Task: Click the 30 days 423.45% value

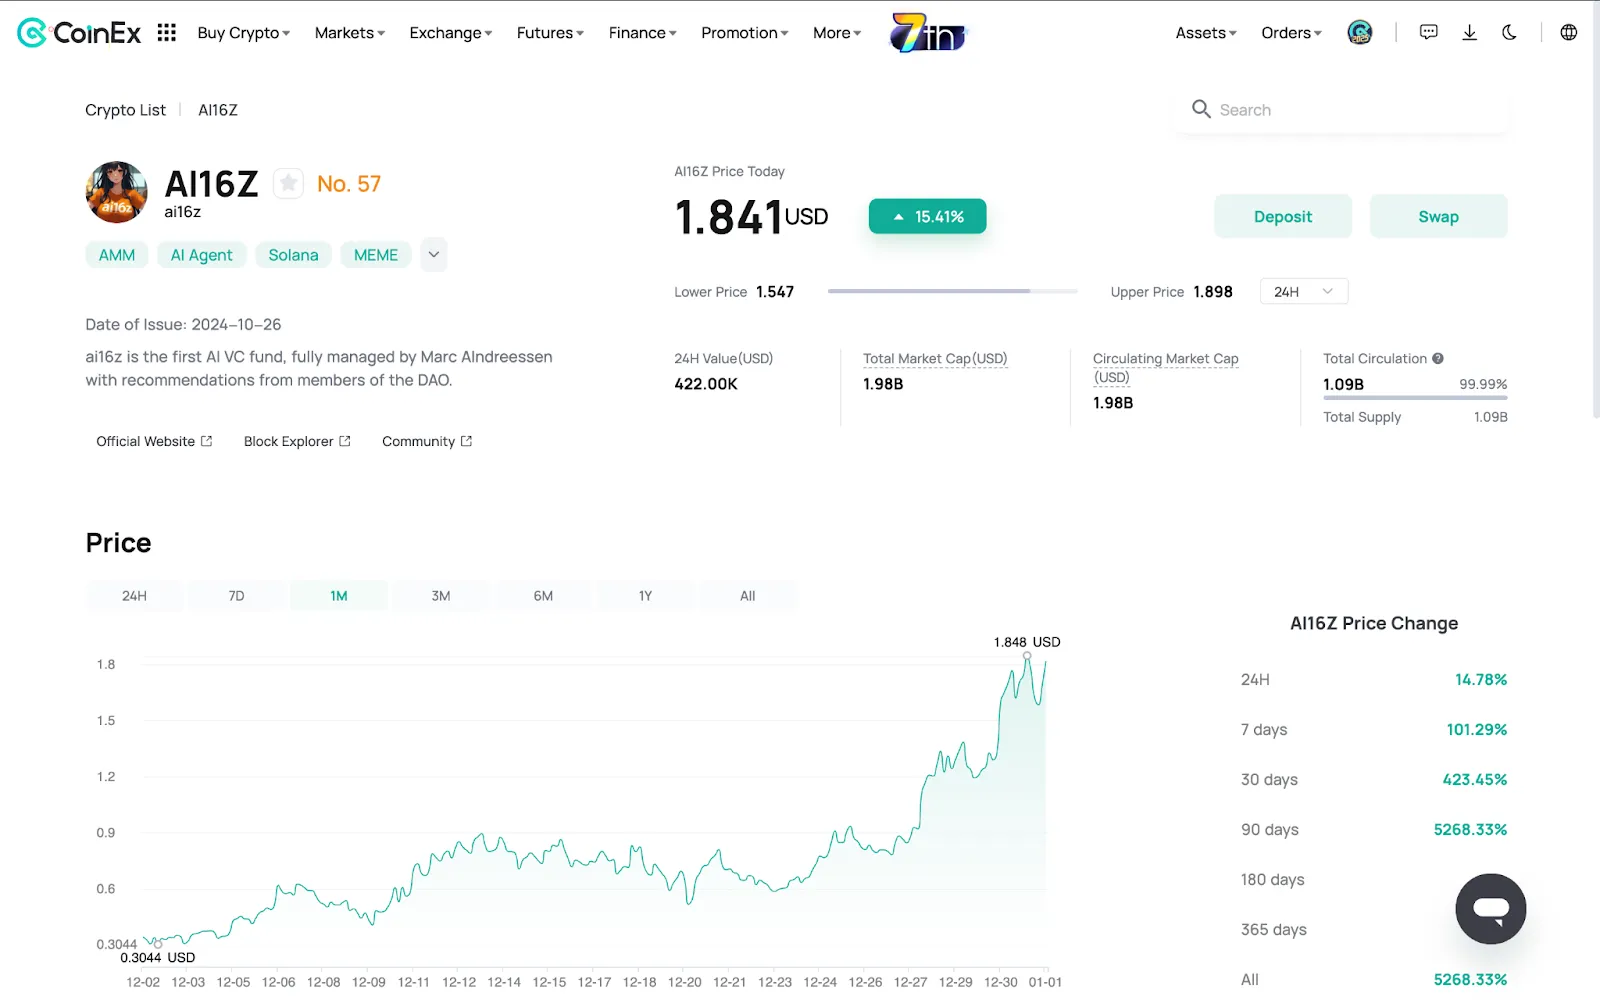Action: [x=1474, y=779]
